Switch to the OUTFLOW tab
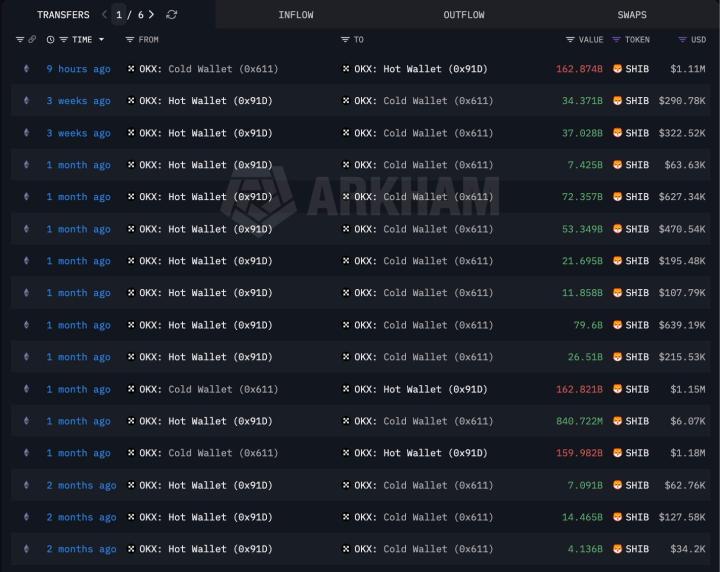The width and height of the screenshot is (720, 572). coord(464,15)
